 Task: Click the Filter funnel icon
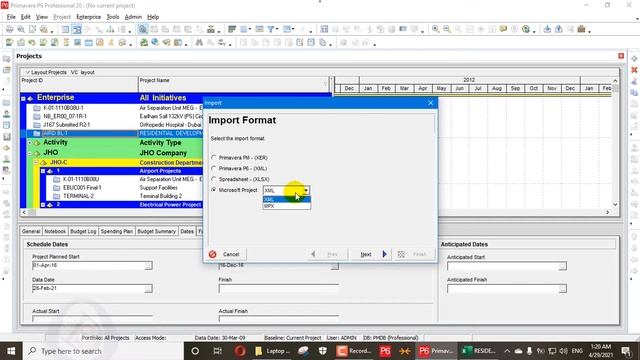(x=271, y=29)
